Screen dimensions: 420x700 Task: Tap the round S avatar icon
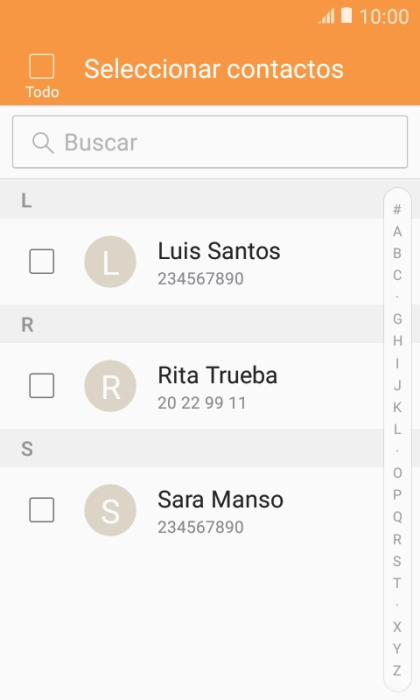pyautogui.click(x=110, y=510)
